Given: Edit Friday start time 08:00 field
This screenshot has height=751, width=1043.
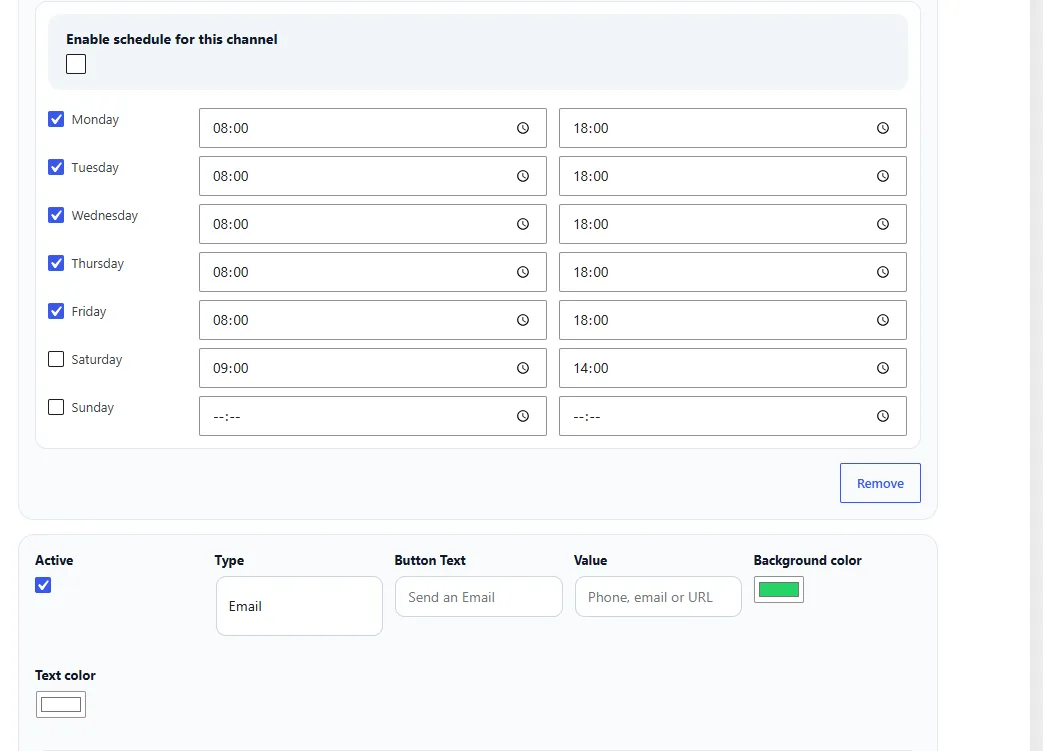Looking at the screenshot, I should 372,319.
